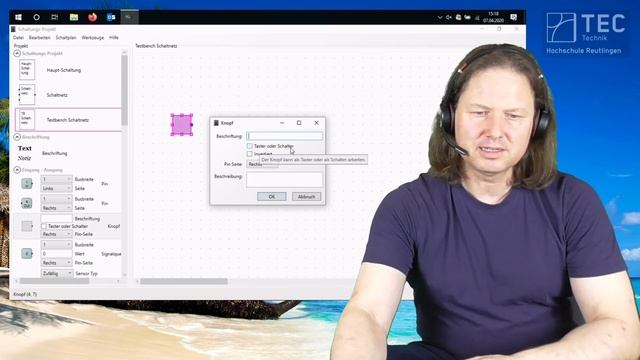This screenshot has width=640, height=360.
Task: Click the pink Knopf block on canvas
Action: pyautogui.click(x=182, y=124)
